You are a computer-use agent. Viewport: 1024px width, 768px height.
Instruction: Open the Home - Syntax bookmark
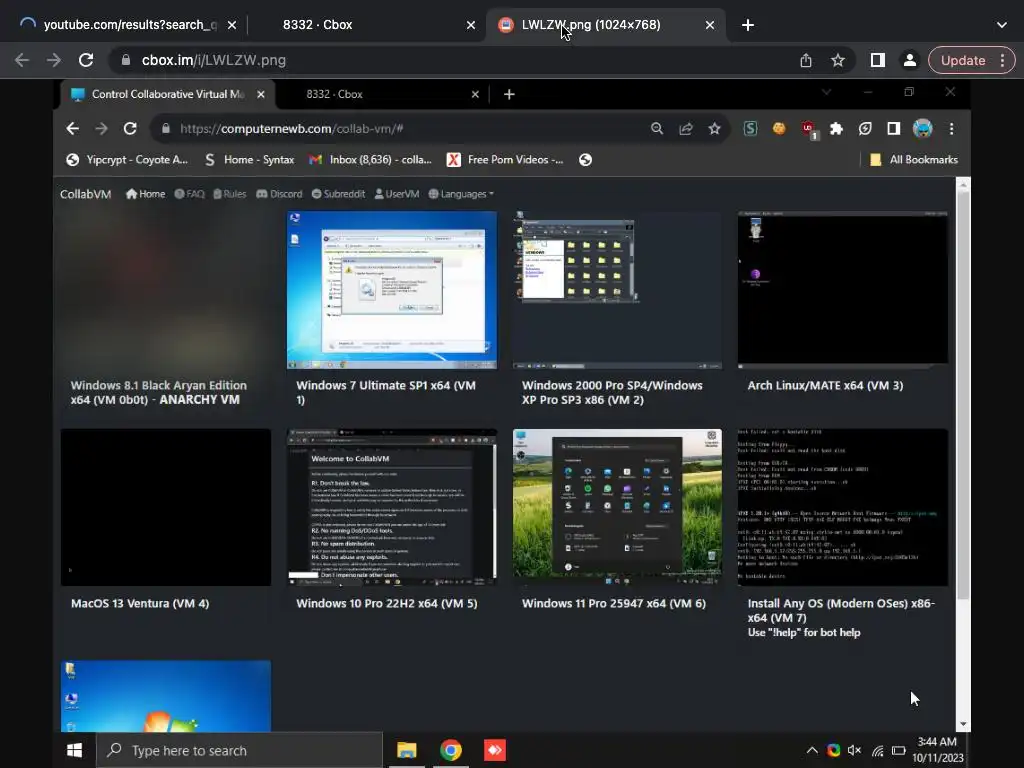[249, 159]
